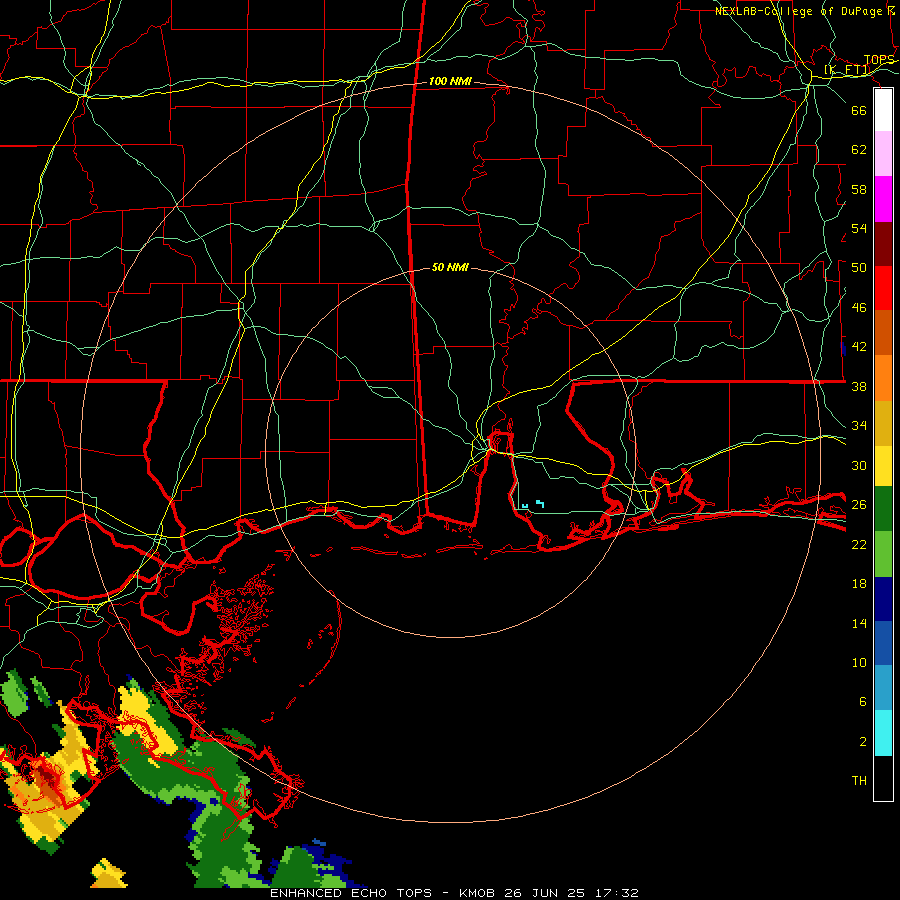Click the "42" legend value
Viewport: 900px width, 900px height.
tap(859, 347)
